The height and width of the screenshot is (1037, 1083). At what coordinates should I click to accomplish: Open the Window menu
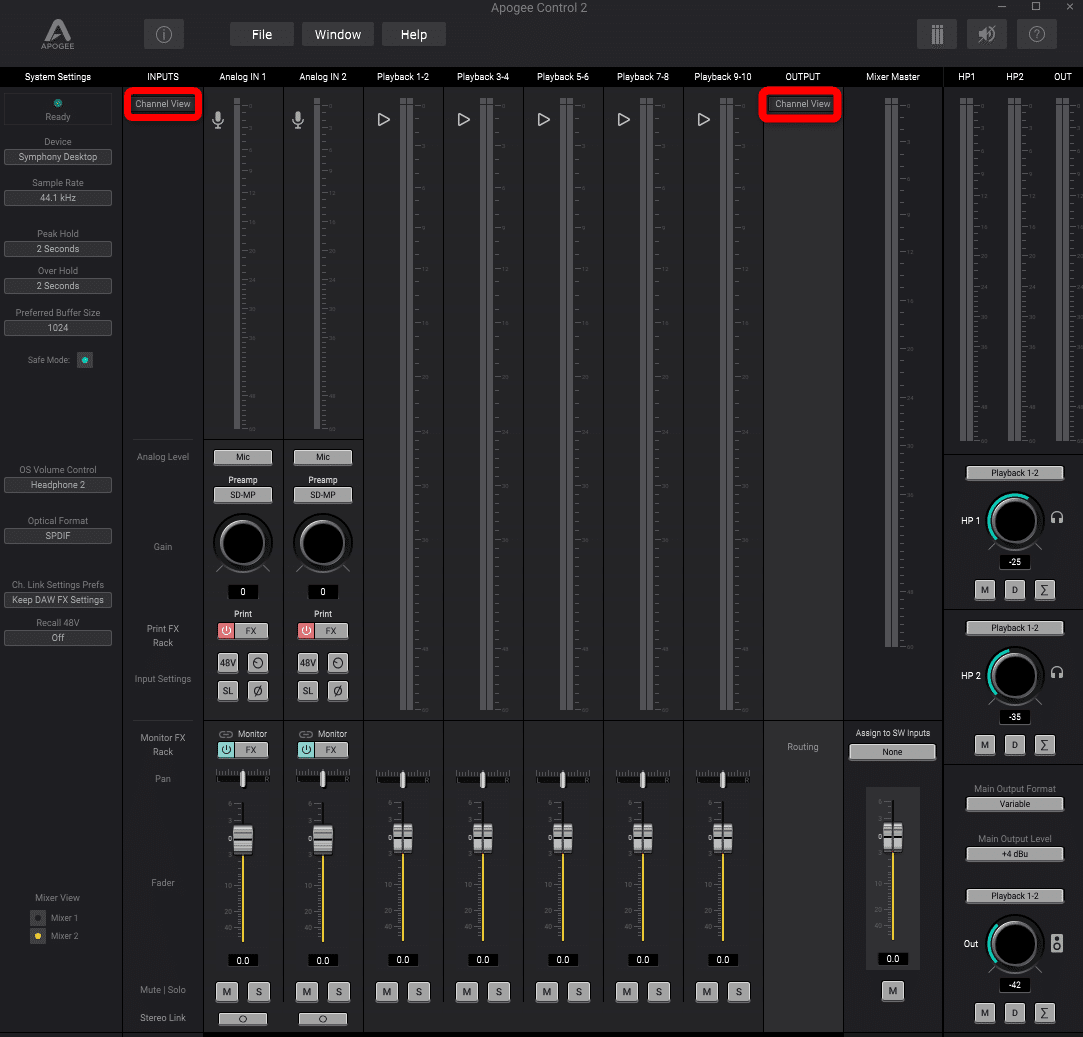click(337, 33)
